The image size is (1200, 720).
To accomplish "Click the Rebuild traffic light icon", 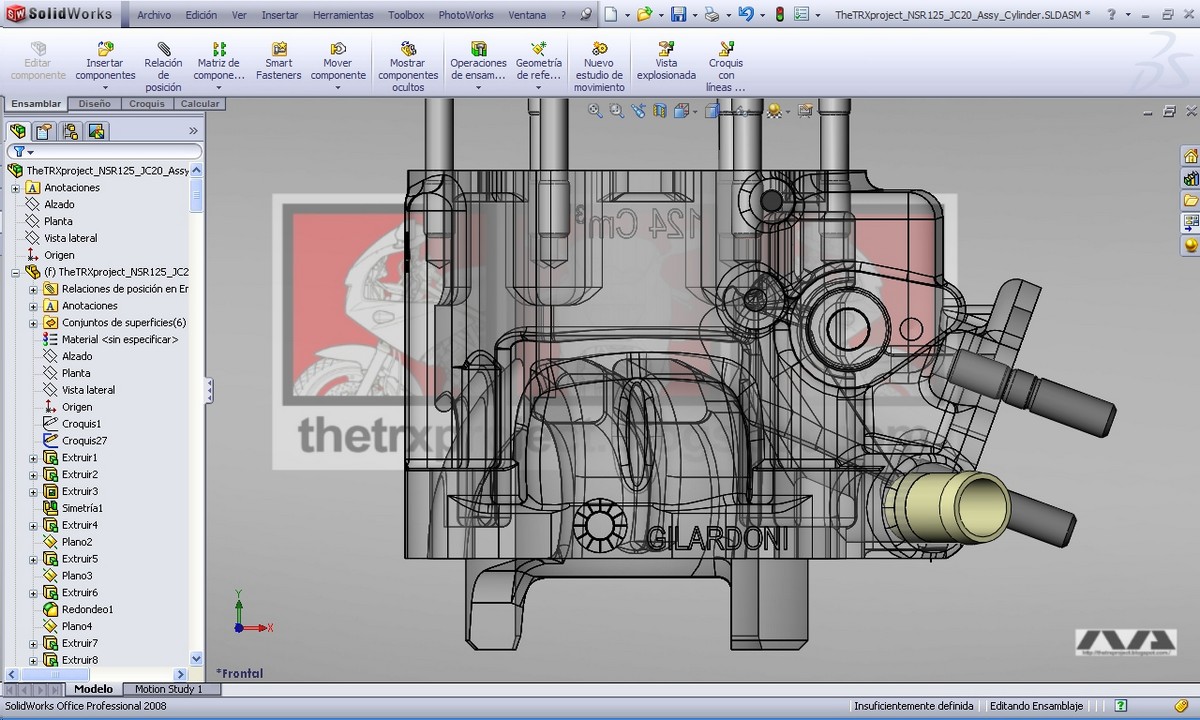I will tap(779, 15).
